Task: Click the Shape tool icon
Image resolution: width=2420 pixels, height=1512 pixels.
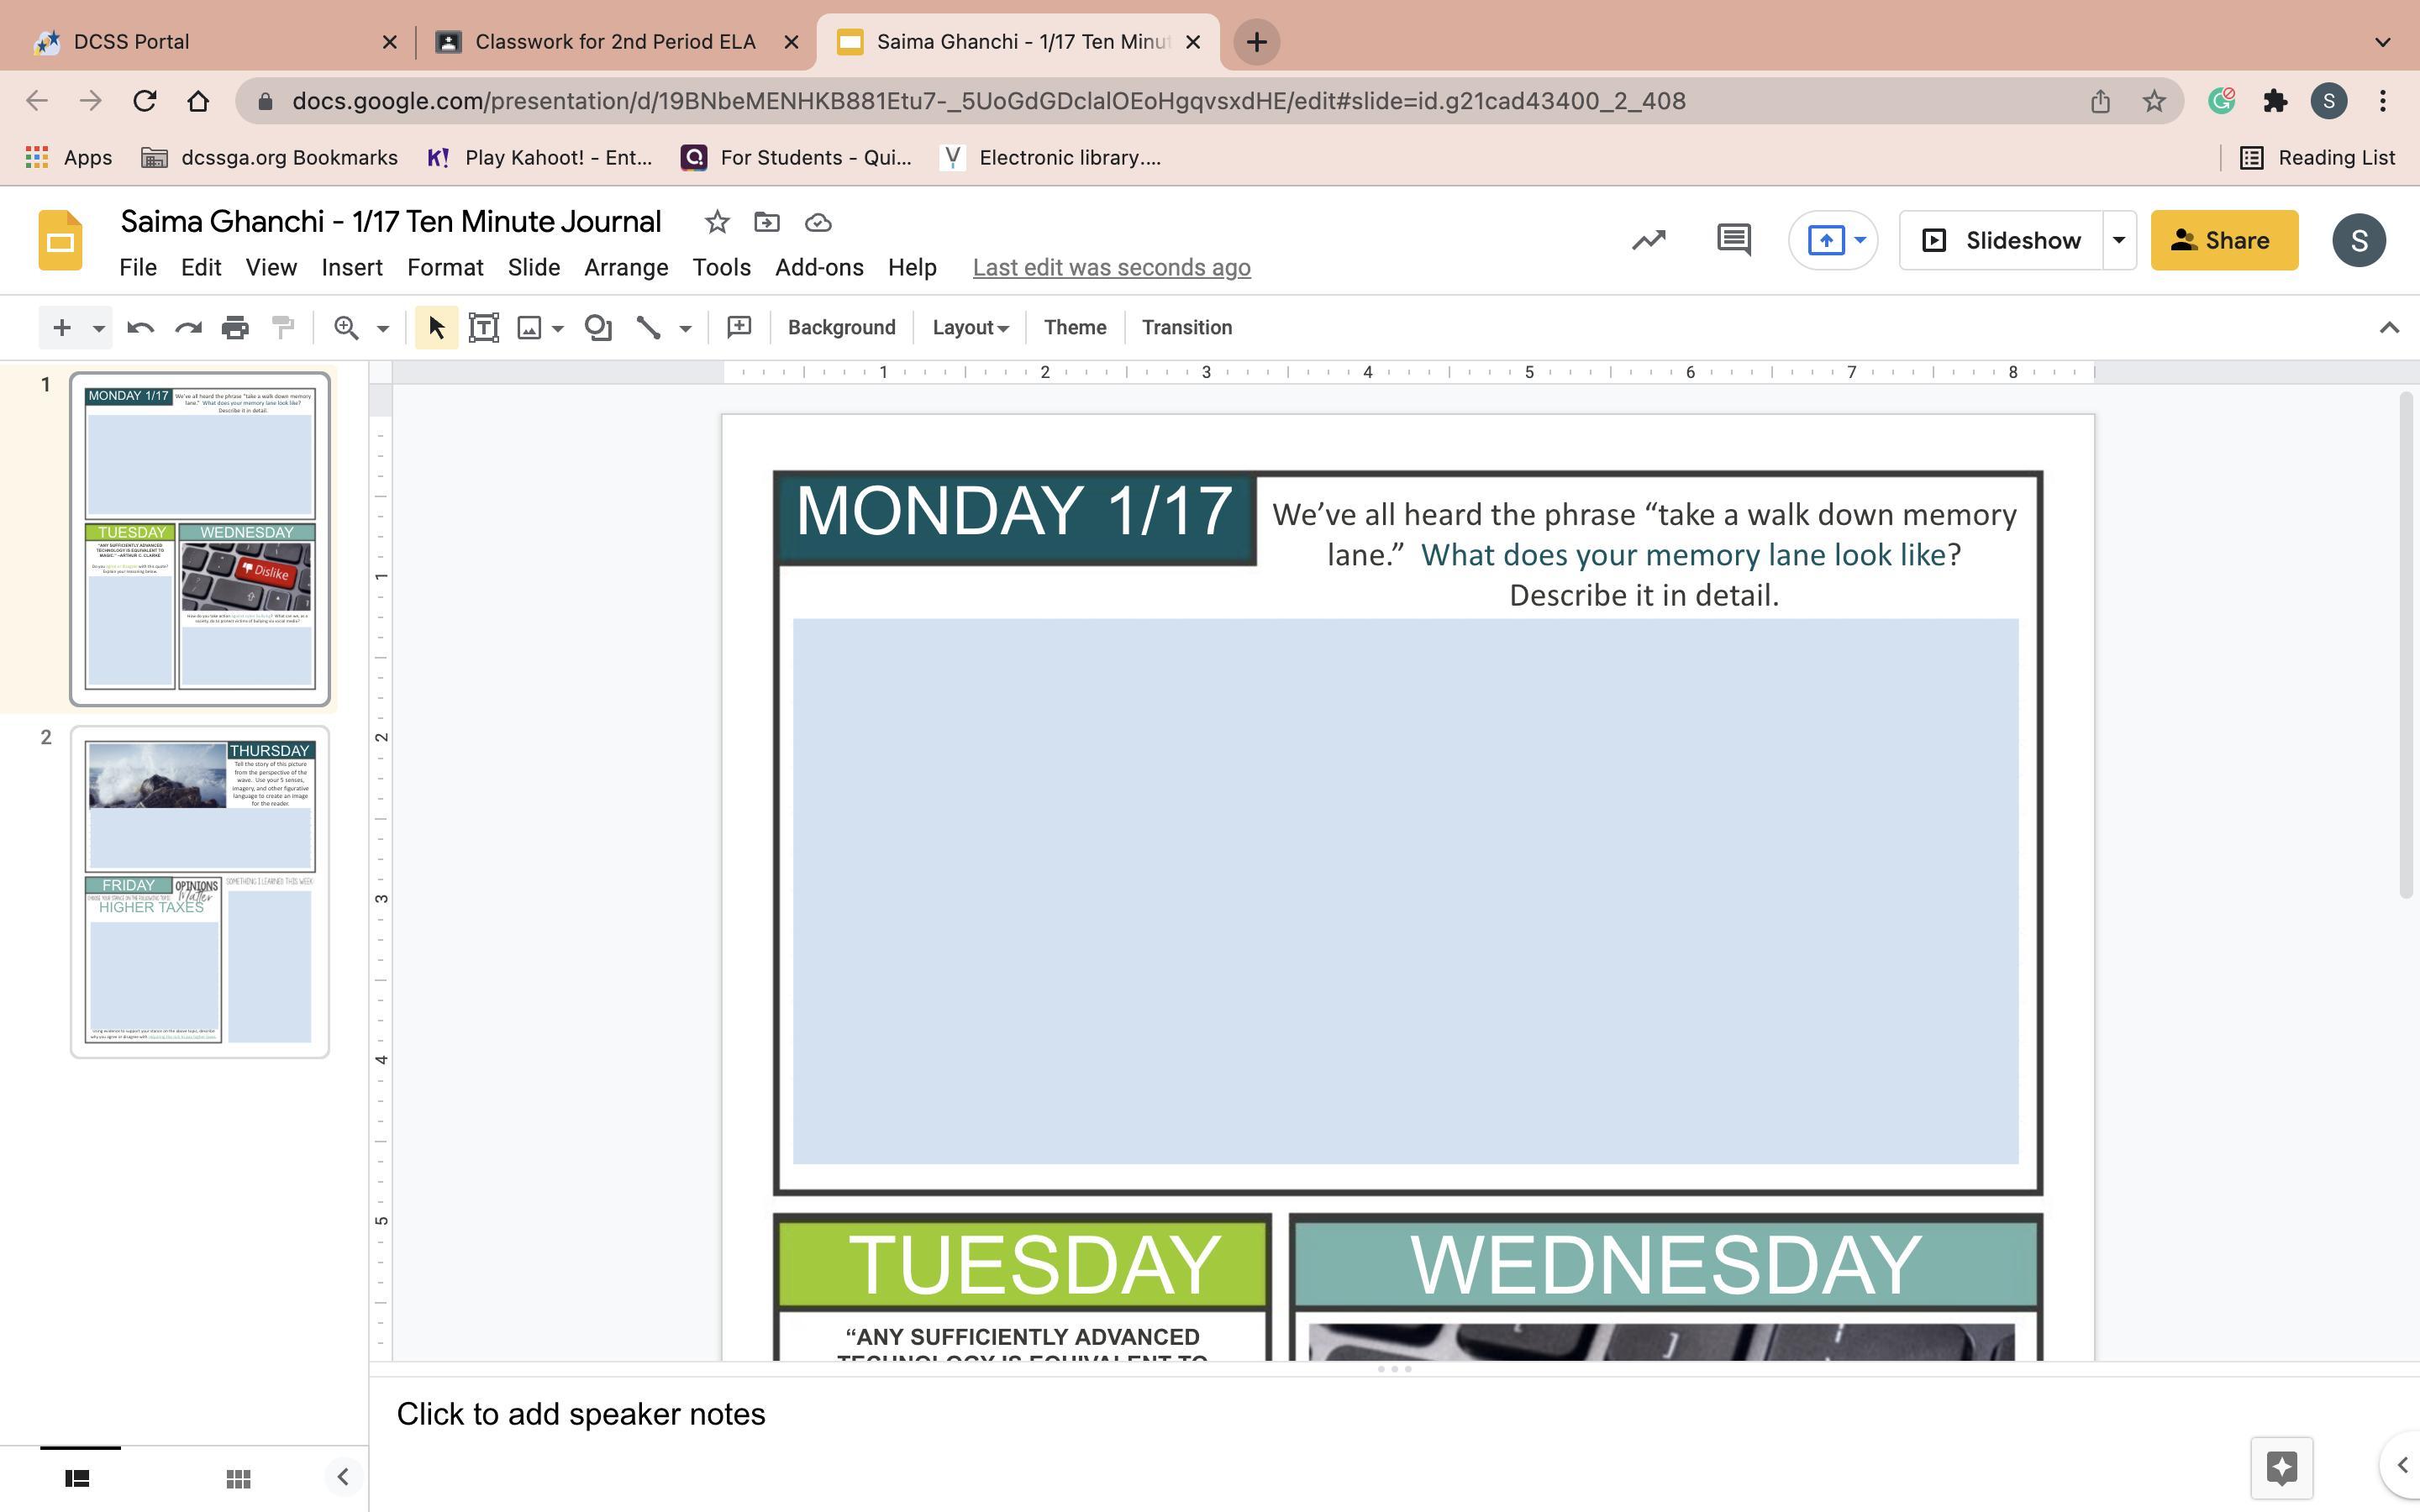Action: 598,327
